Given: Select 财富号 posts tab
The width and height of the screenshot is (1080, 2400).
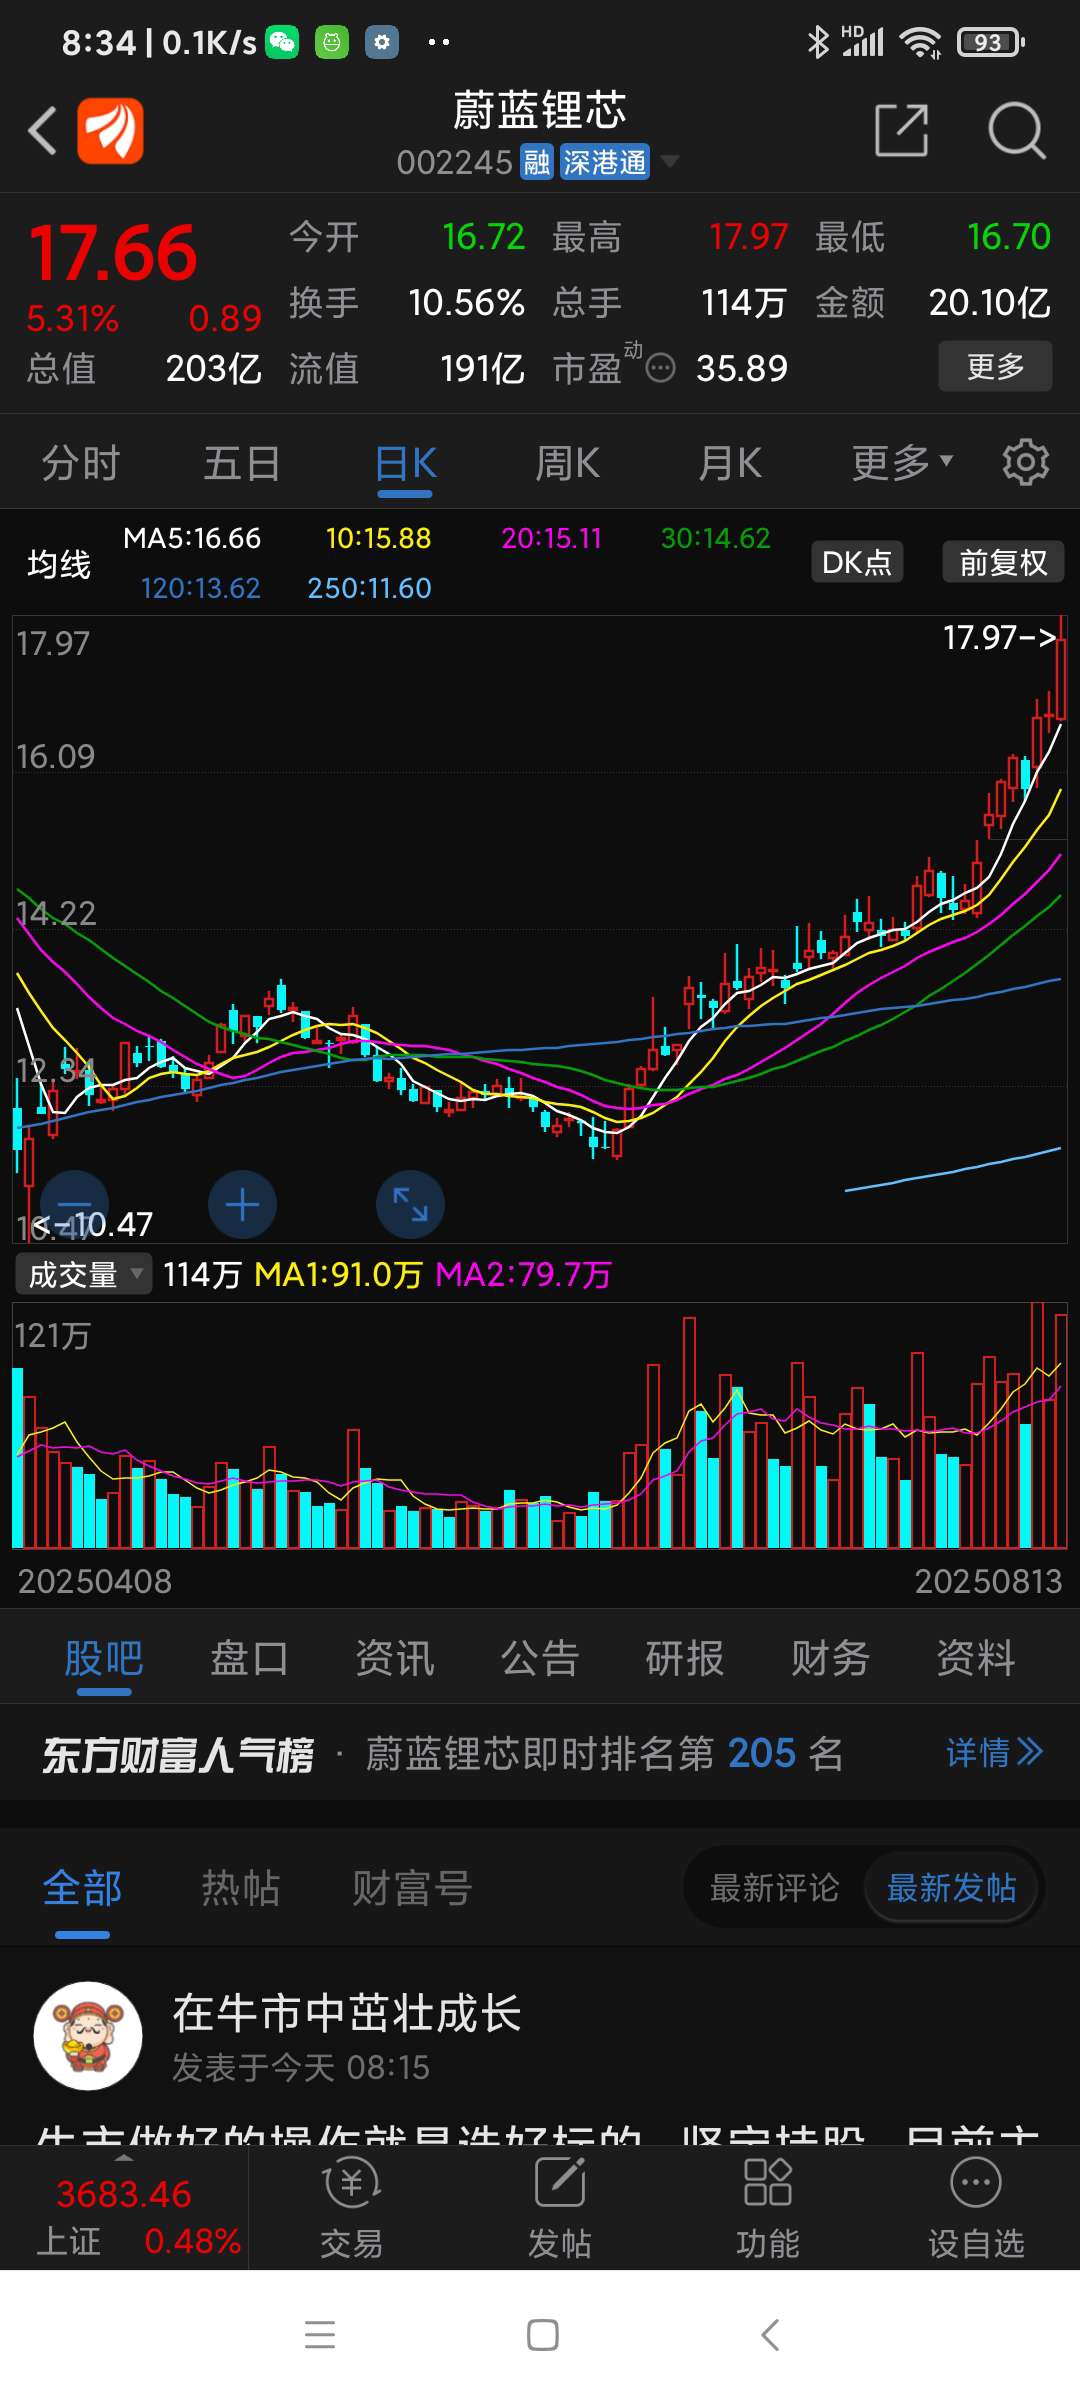Looking at the screenshot, I should pyautogui.click(x=411, y=1888).
